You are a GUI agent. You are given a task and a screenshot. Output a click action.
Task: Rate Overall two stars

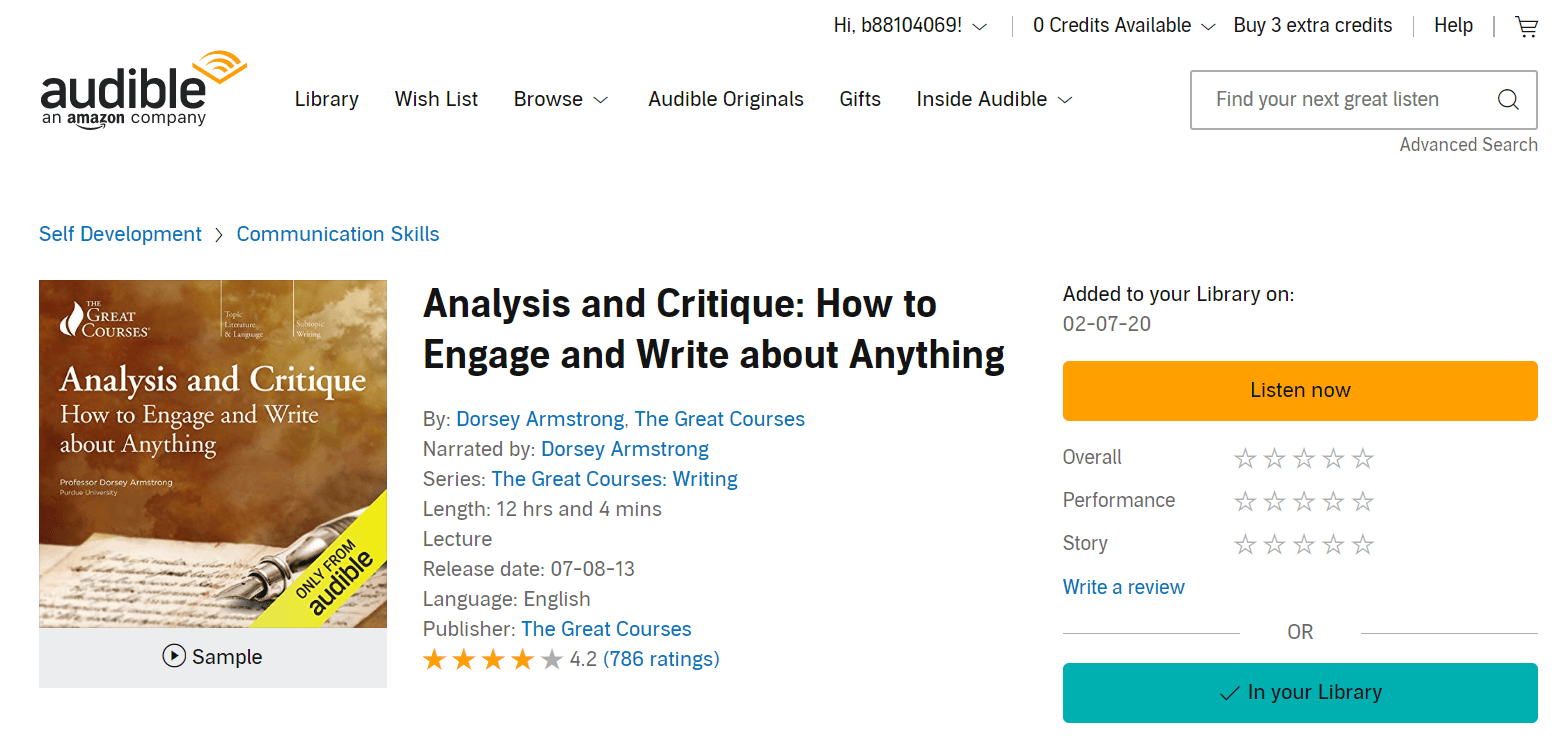1274,458
